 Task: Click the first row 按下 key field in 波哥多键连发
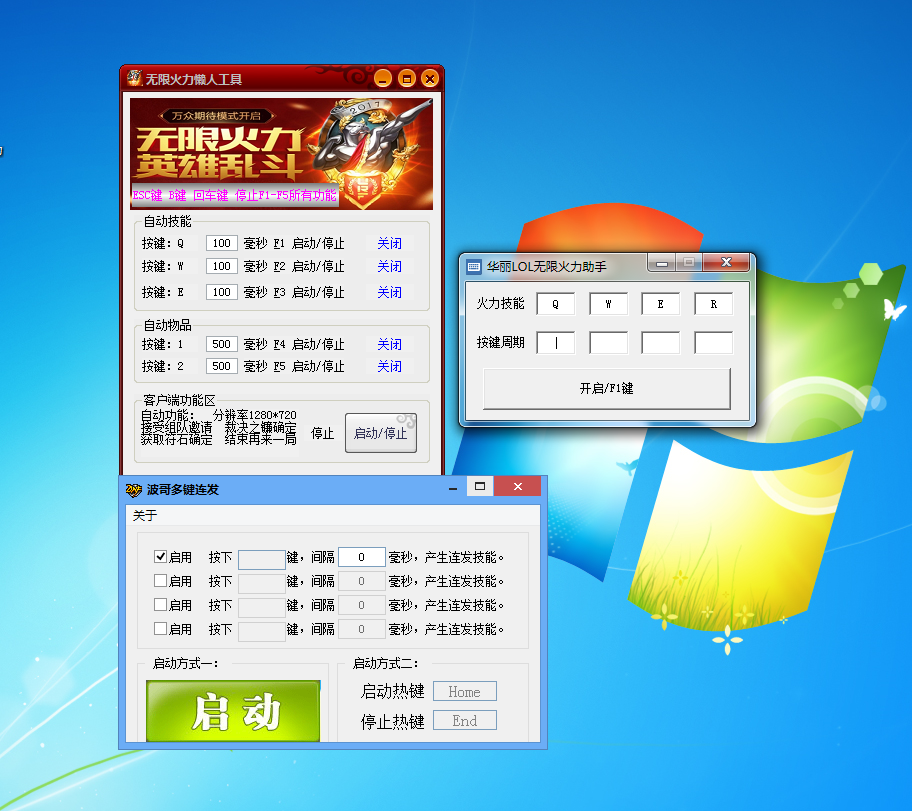pos(262,560)
